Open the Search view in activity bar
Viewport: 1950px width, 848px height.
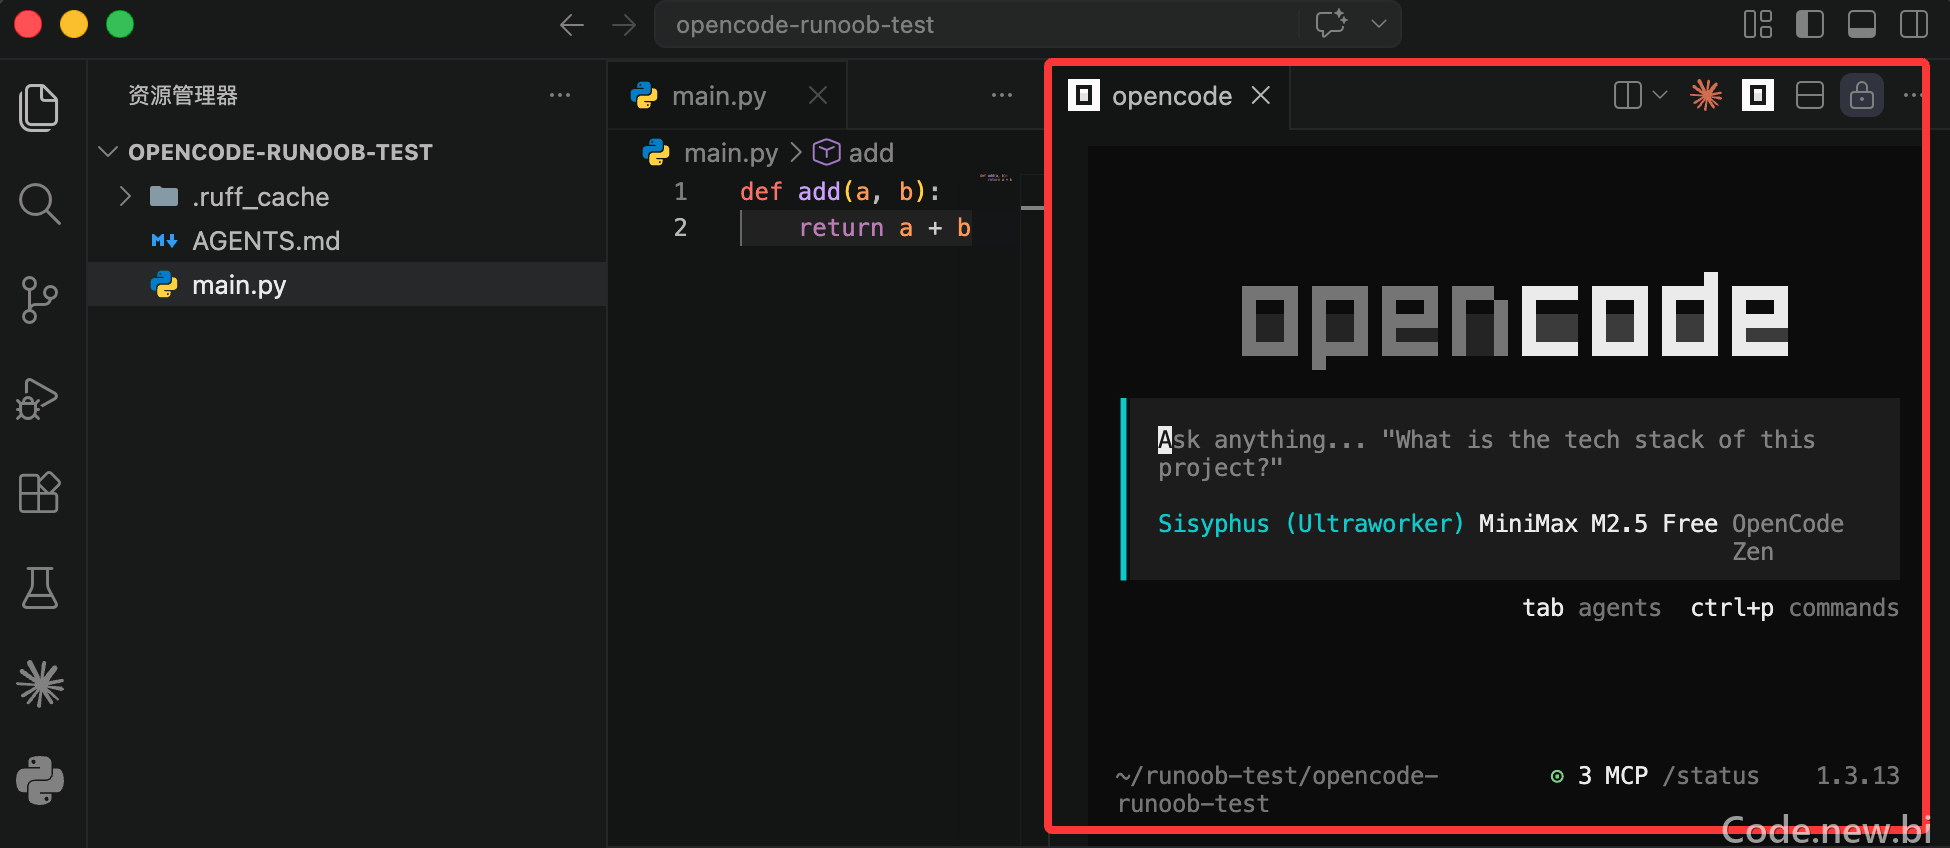(x=39, y=204)
